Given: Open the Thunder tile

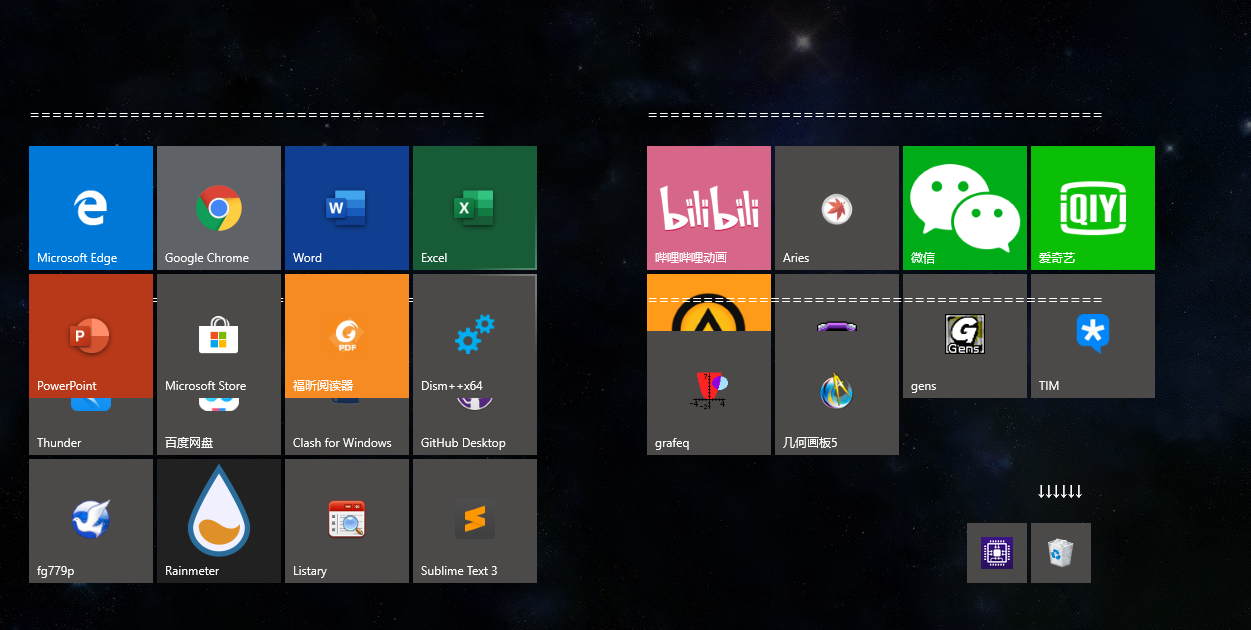Looking at the screenshot, I should pos(91,427).
